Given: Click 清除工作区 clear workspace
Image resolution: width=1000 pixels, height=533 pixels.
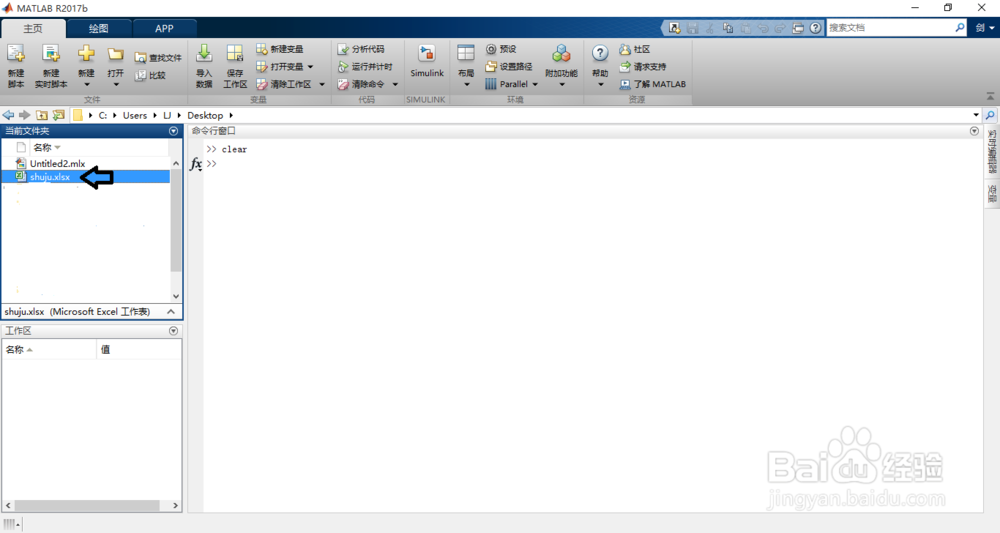Looking at the screenshot, I should pyautogui.click(x=284, y=84).
